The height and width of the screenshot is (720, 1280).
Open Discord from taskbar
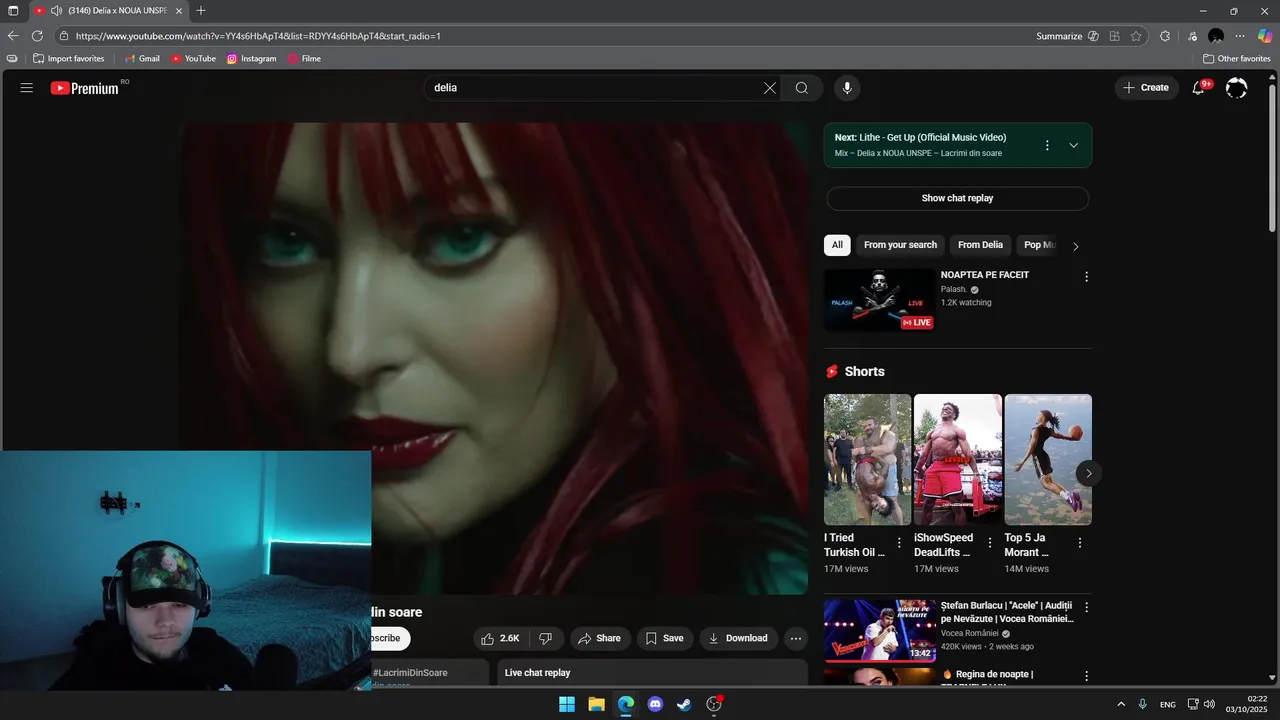point(655,704)
